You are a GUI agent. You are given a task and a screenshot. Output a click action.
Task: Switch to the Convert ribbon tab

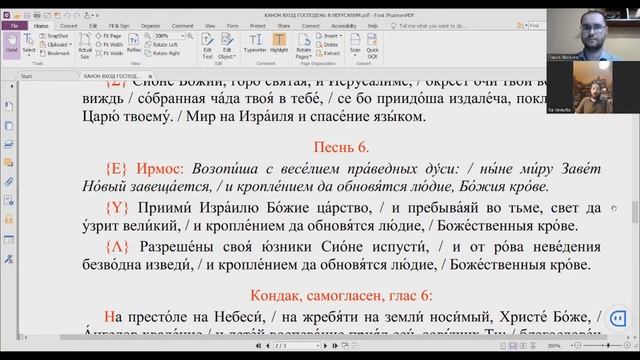click(x=69, y=26)
